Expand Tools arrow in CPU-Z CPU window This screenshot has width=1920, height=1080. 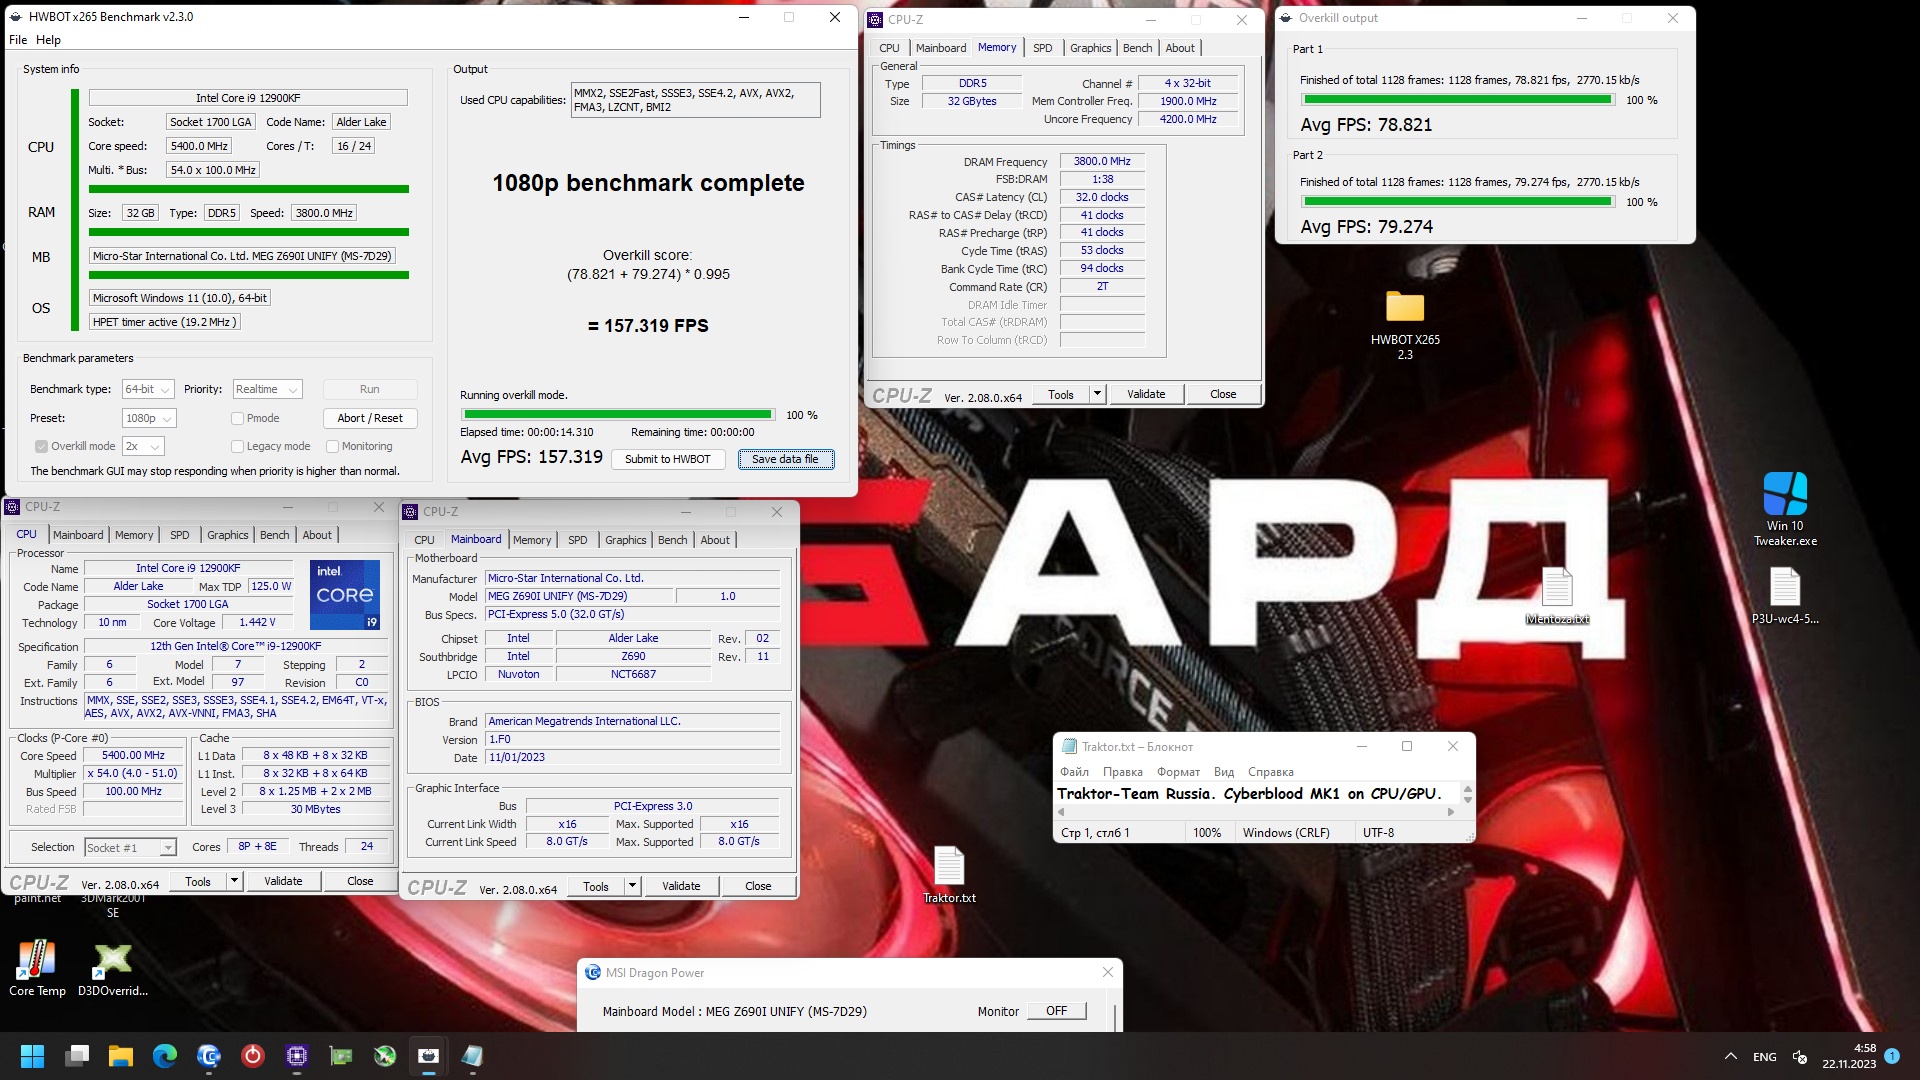234,881
